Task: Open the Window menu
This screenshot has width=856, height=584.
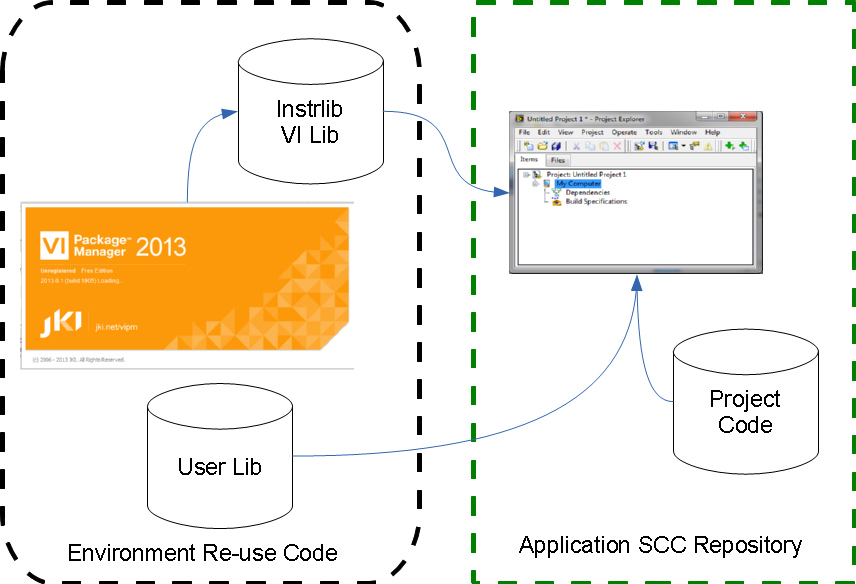Action: [683, 132]
